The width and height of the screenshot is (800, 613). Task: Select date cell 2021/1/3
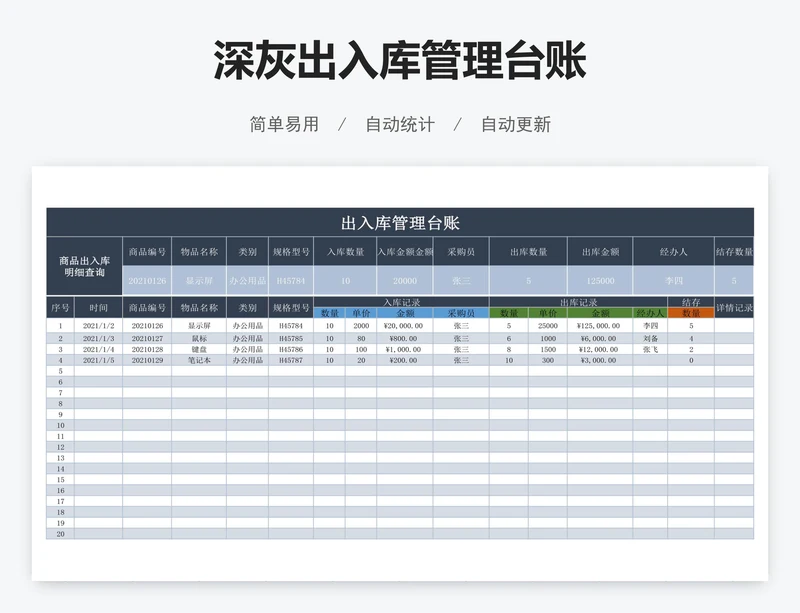[98, 338]
